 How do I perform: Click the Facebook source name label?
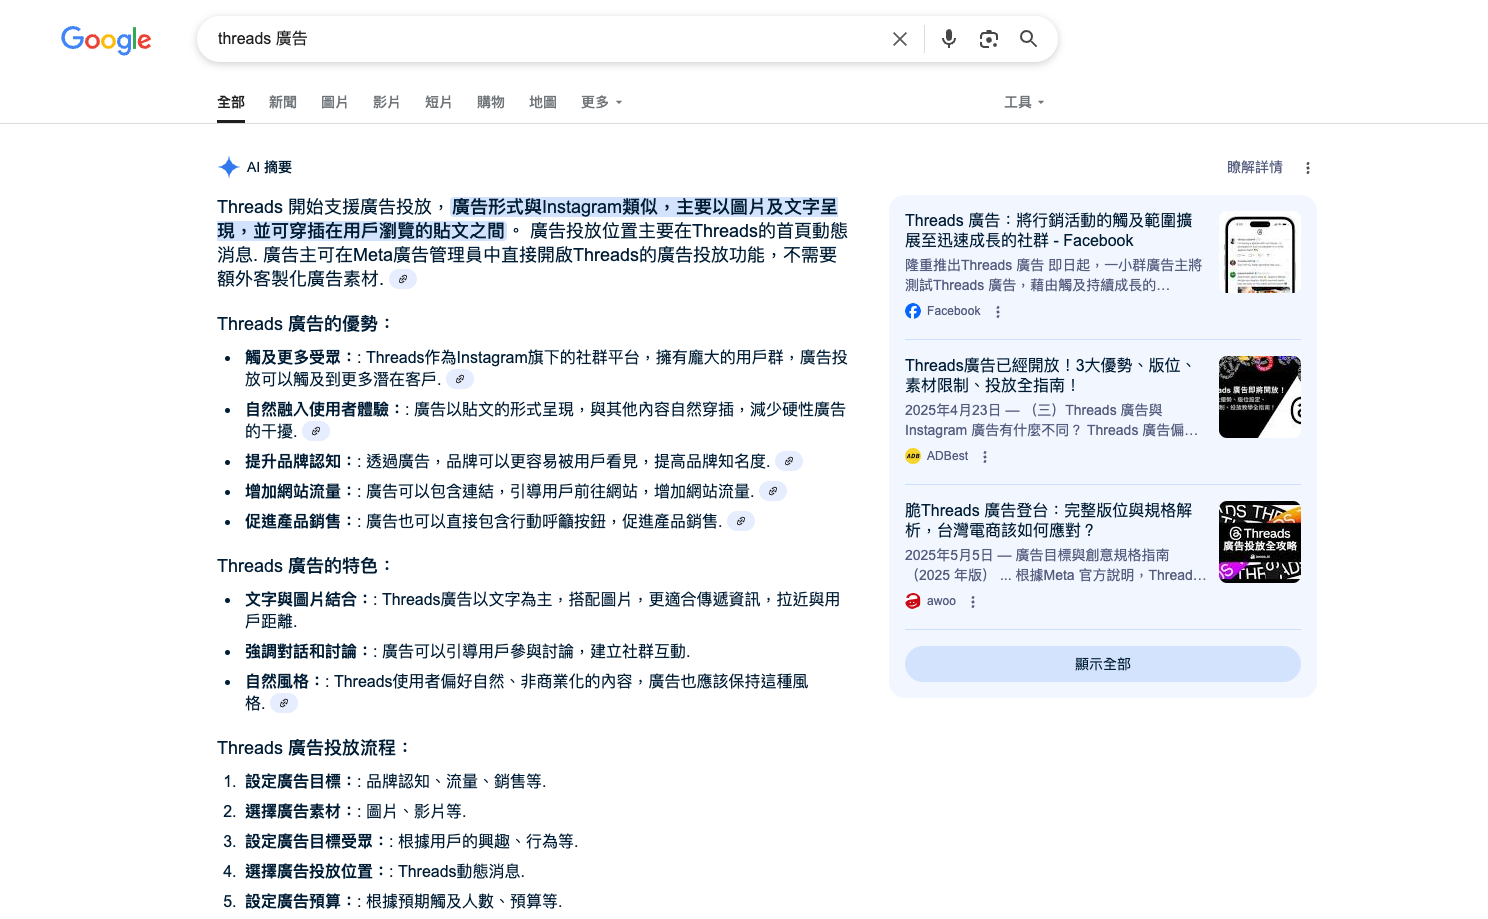pos(954,311)
